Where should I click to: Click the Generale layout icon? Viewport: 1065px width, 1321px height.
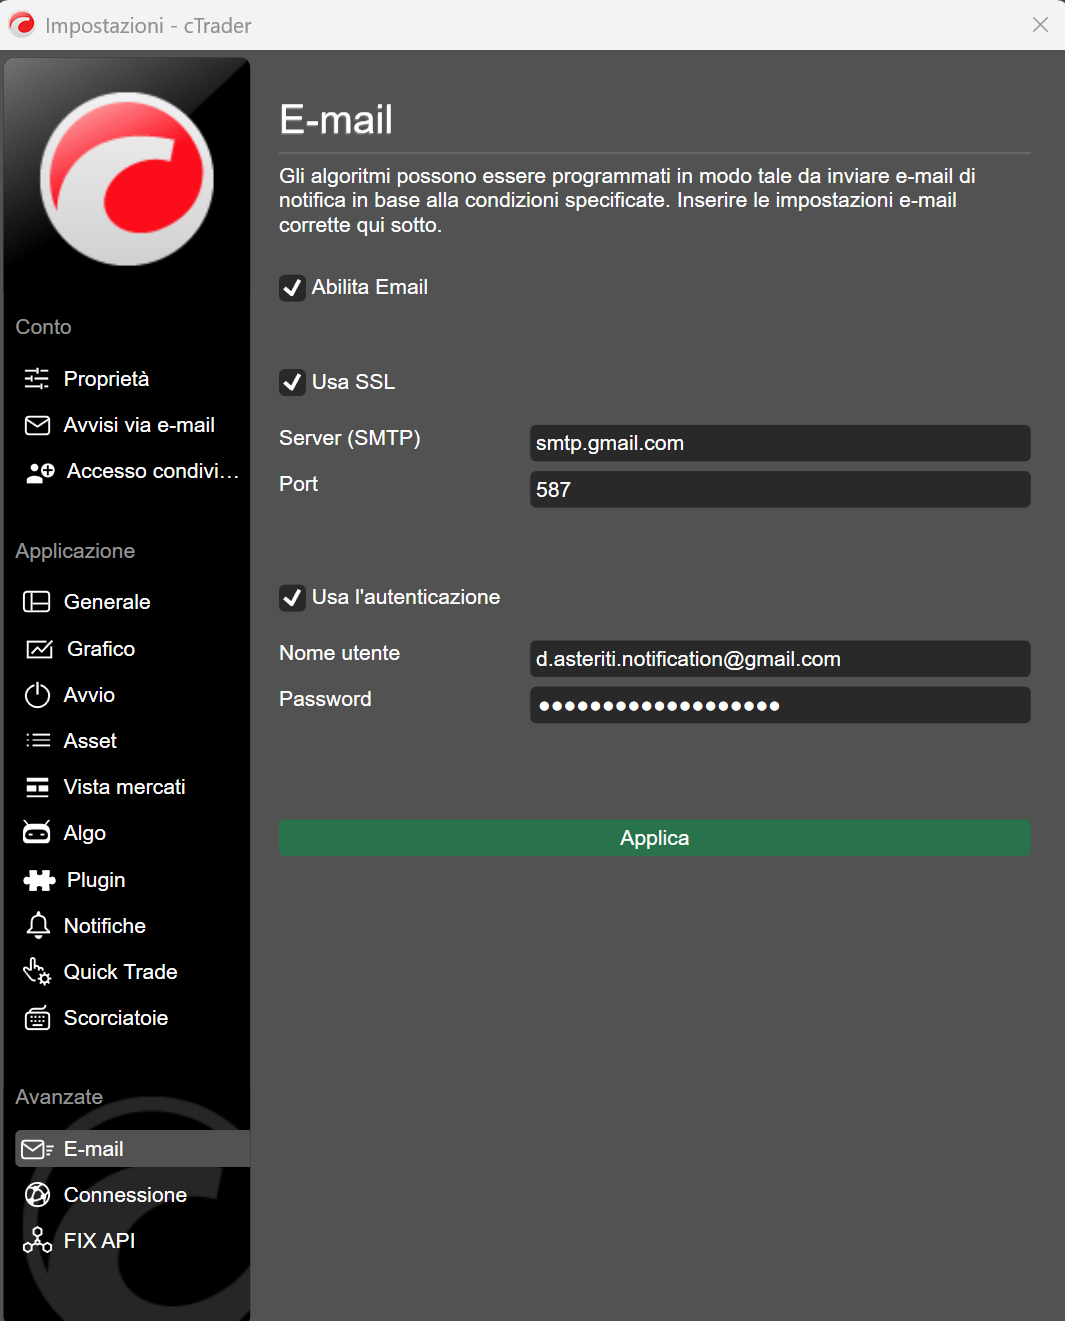coord(37,602)
